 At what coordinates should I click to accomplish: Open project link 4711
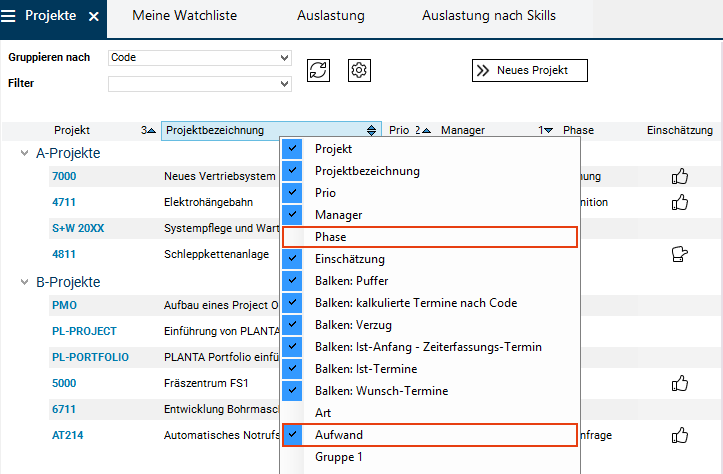[64, 202]
